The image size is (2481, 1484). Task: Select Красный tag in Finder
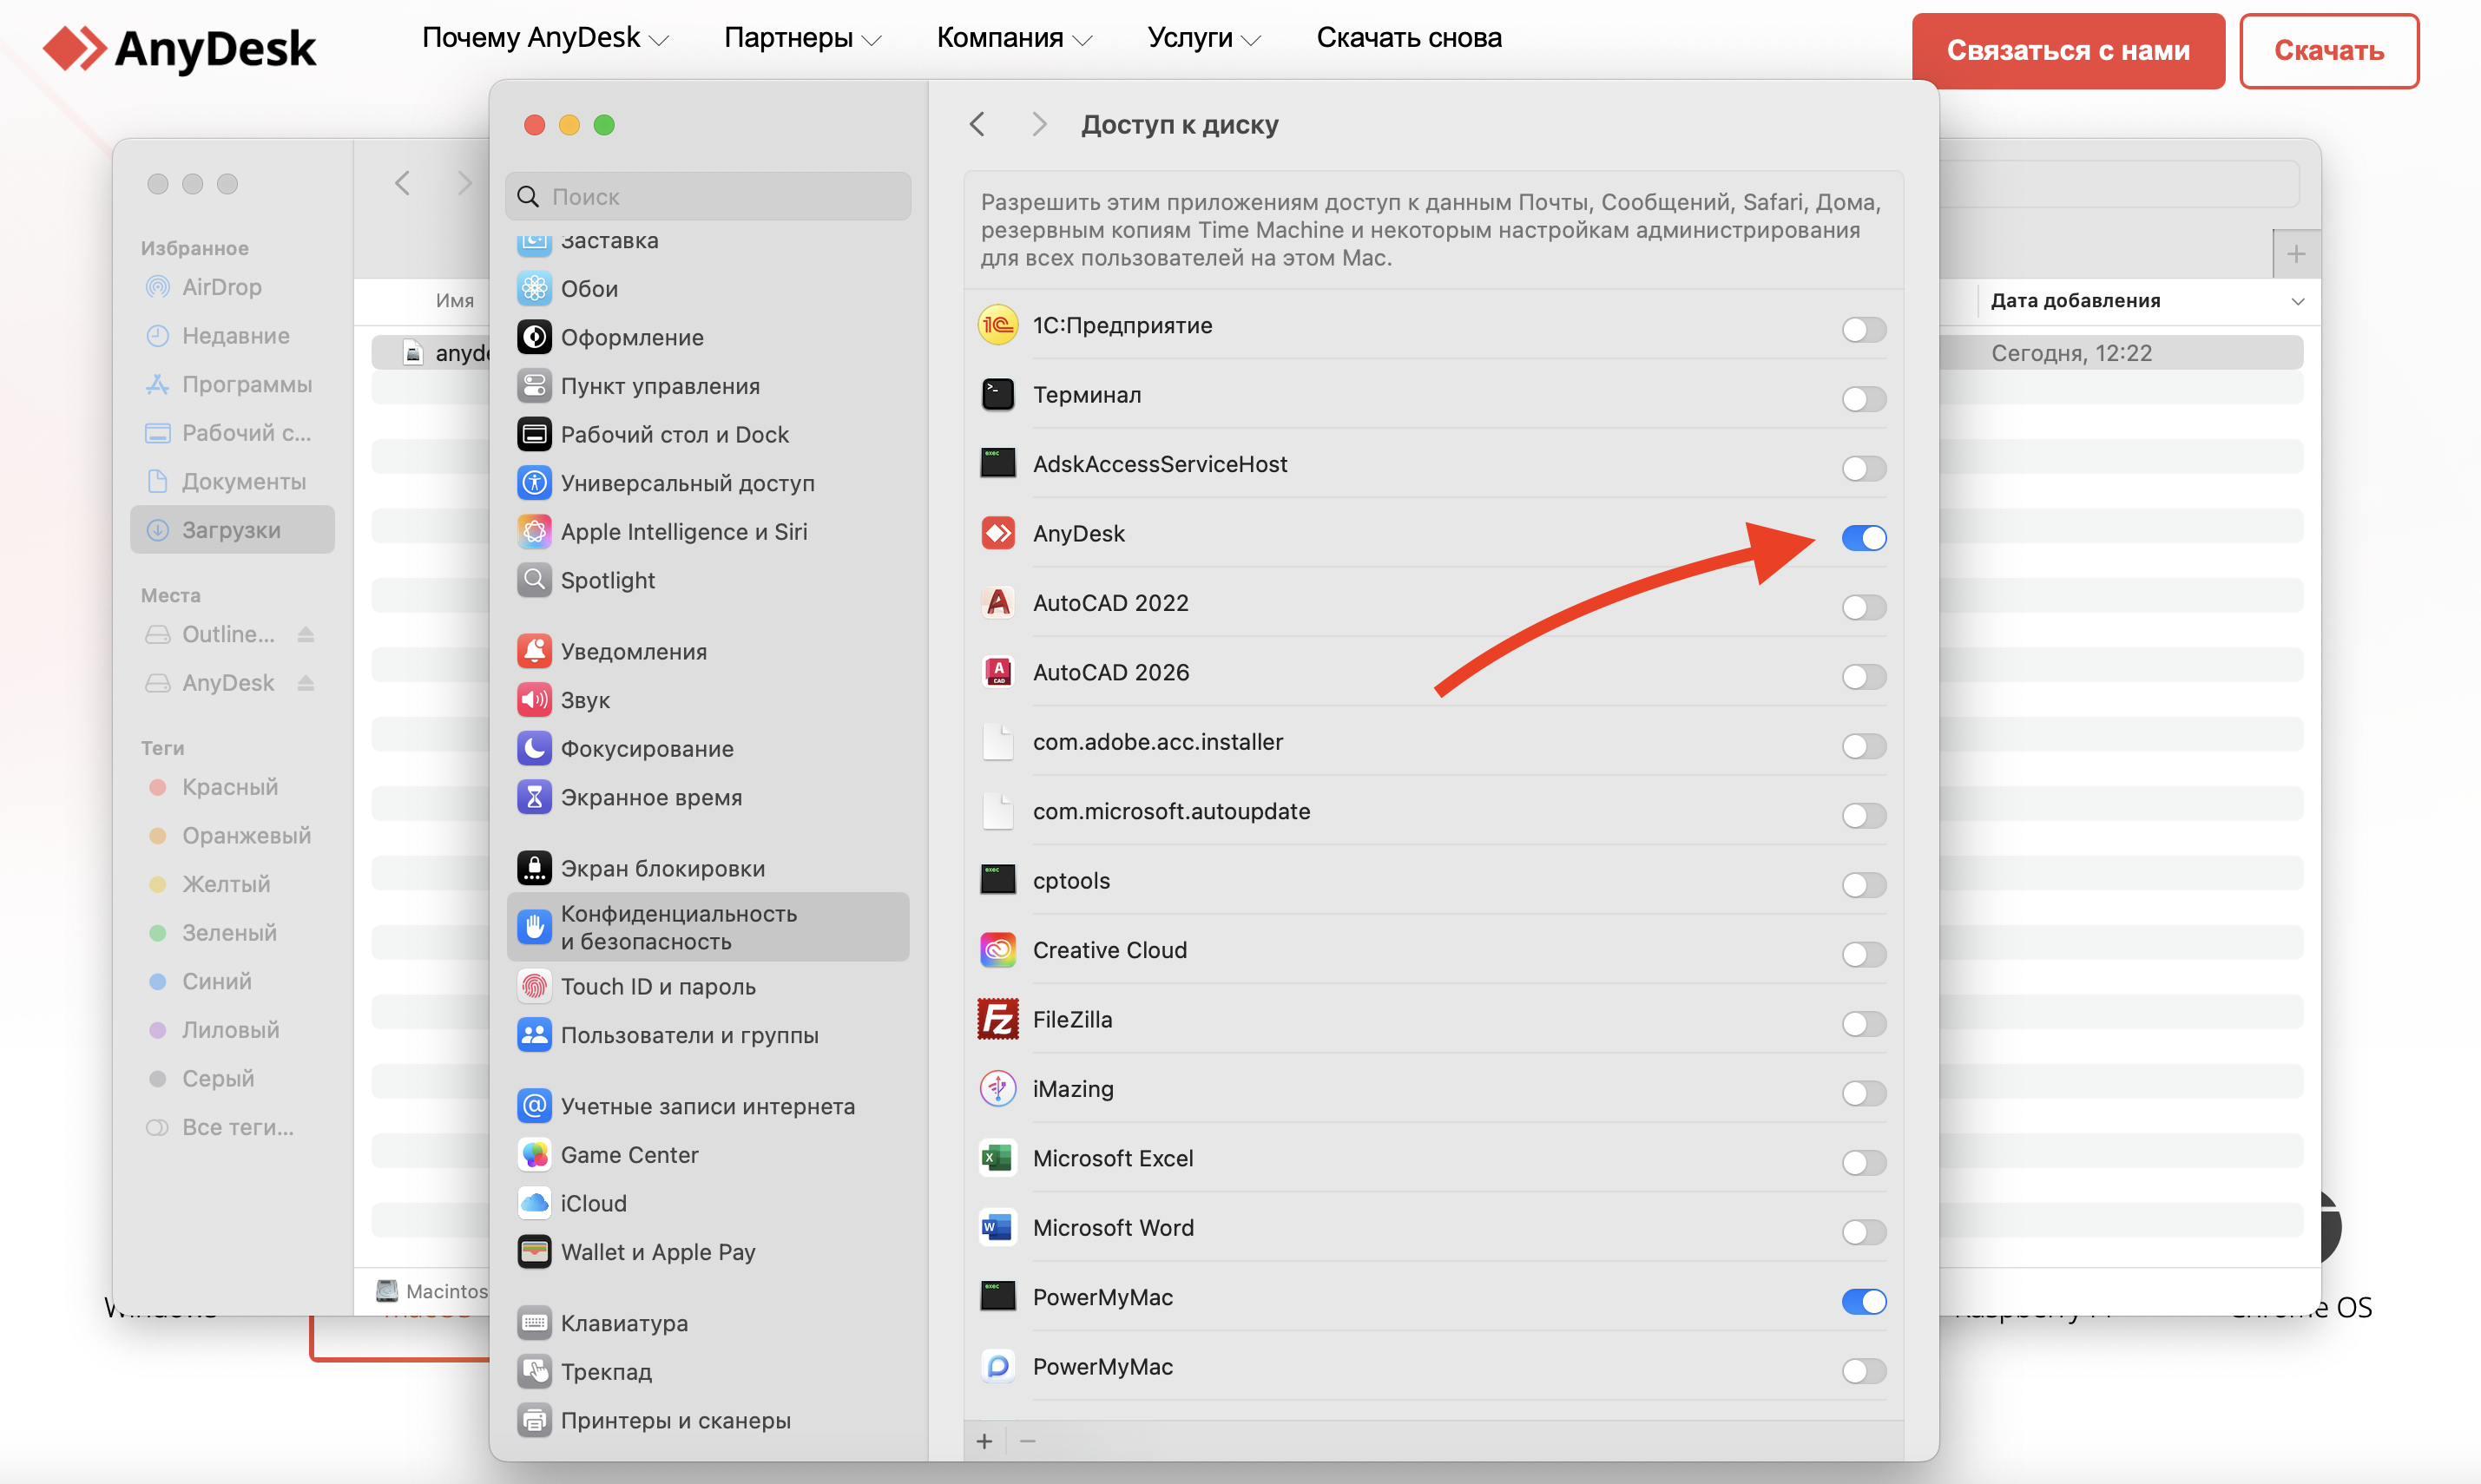(x=232, y=787)
